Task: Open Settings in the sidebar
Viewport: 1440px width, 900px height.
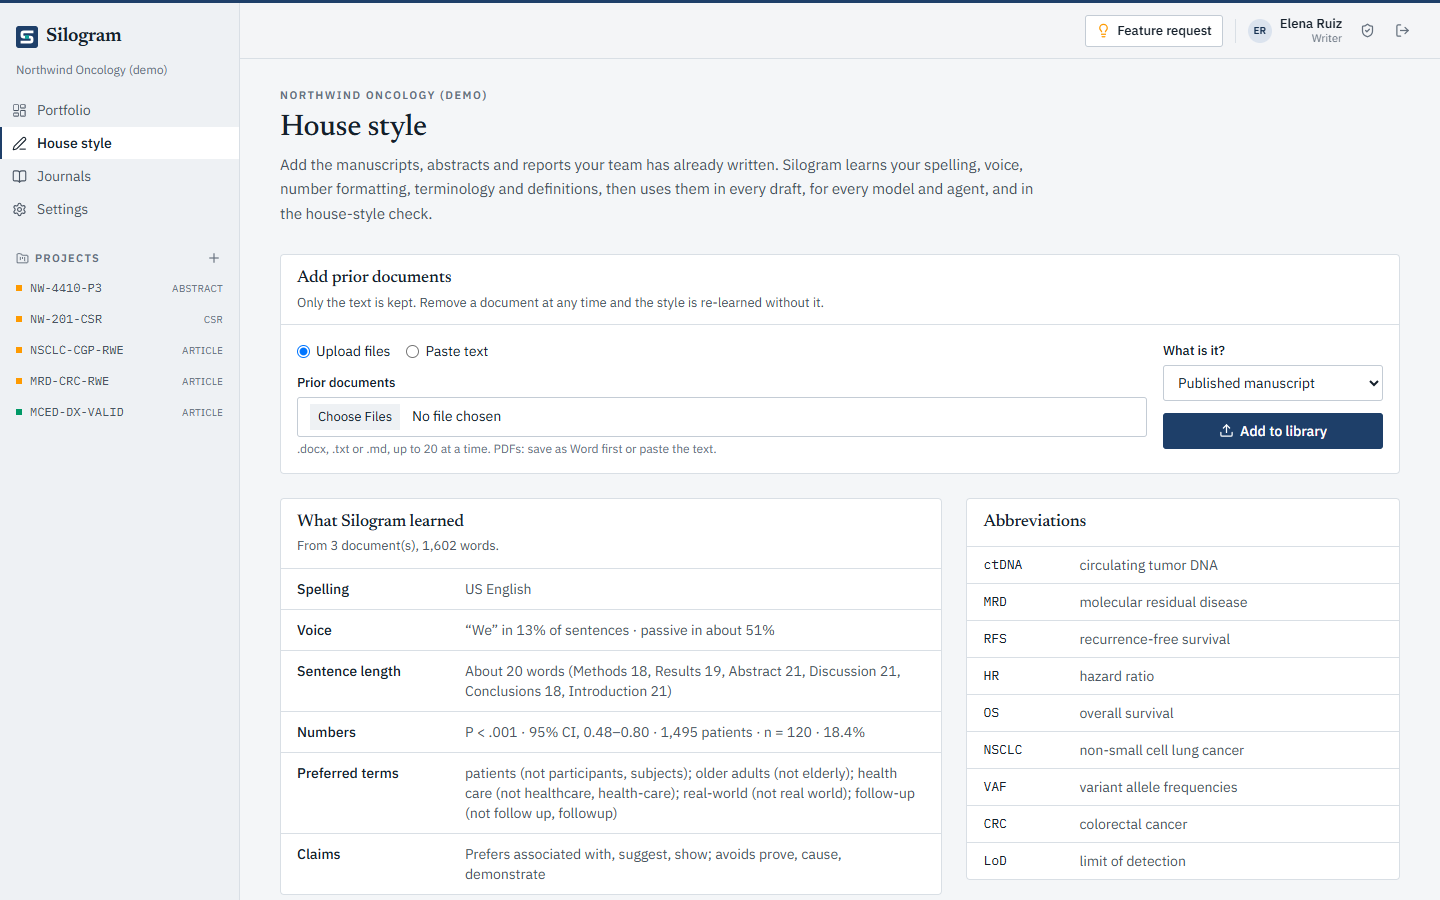Action: pyautogui.click(x=120, y=209)
